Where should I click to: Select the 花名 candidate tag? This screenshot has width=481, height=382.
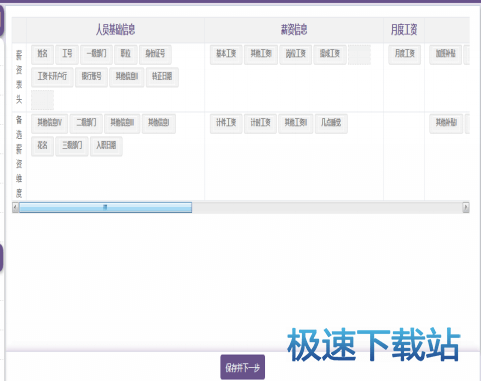click(x=42, y=146)
